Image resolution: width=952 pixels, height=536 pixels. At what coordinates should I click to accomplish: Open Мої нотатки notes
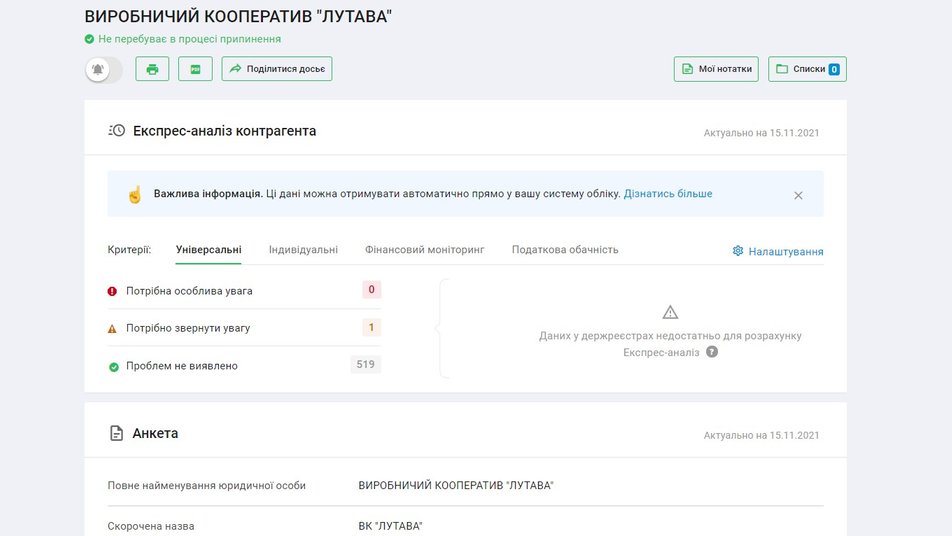point(717,69)
